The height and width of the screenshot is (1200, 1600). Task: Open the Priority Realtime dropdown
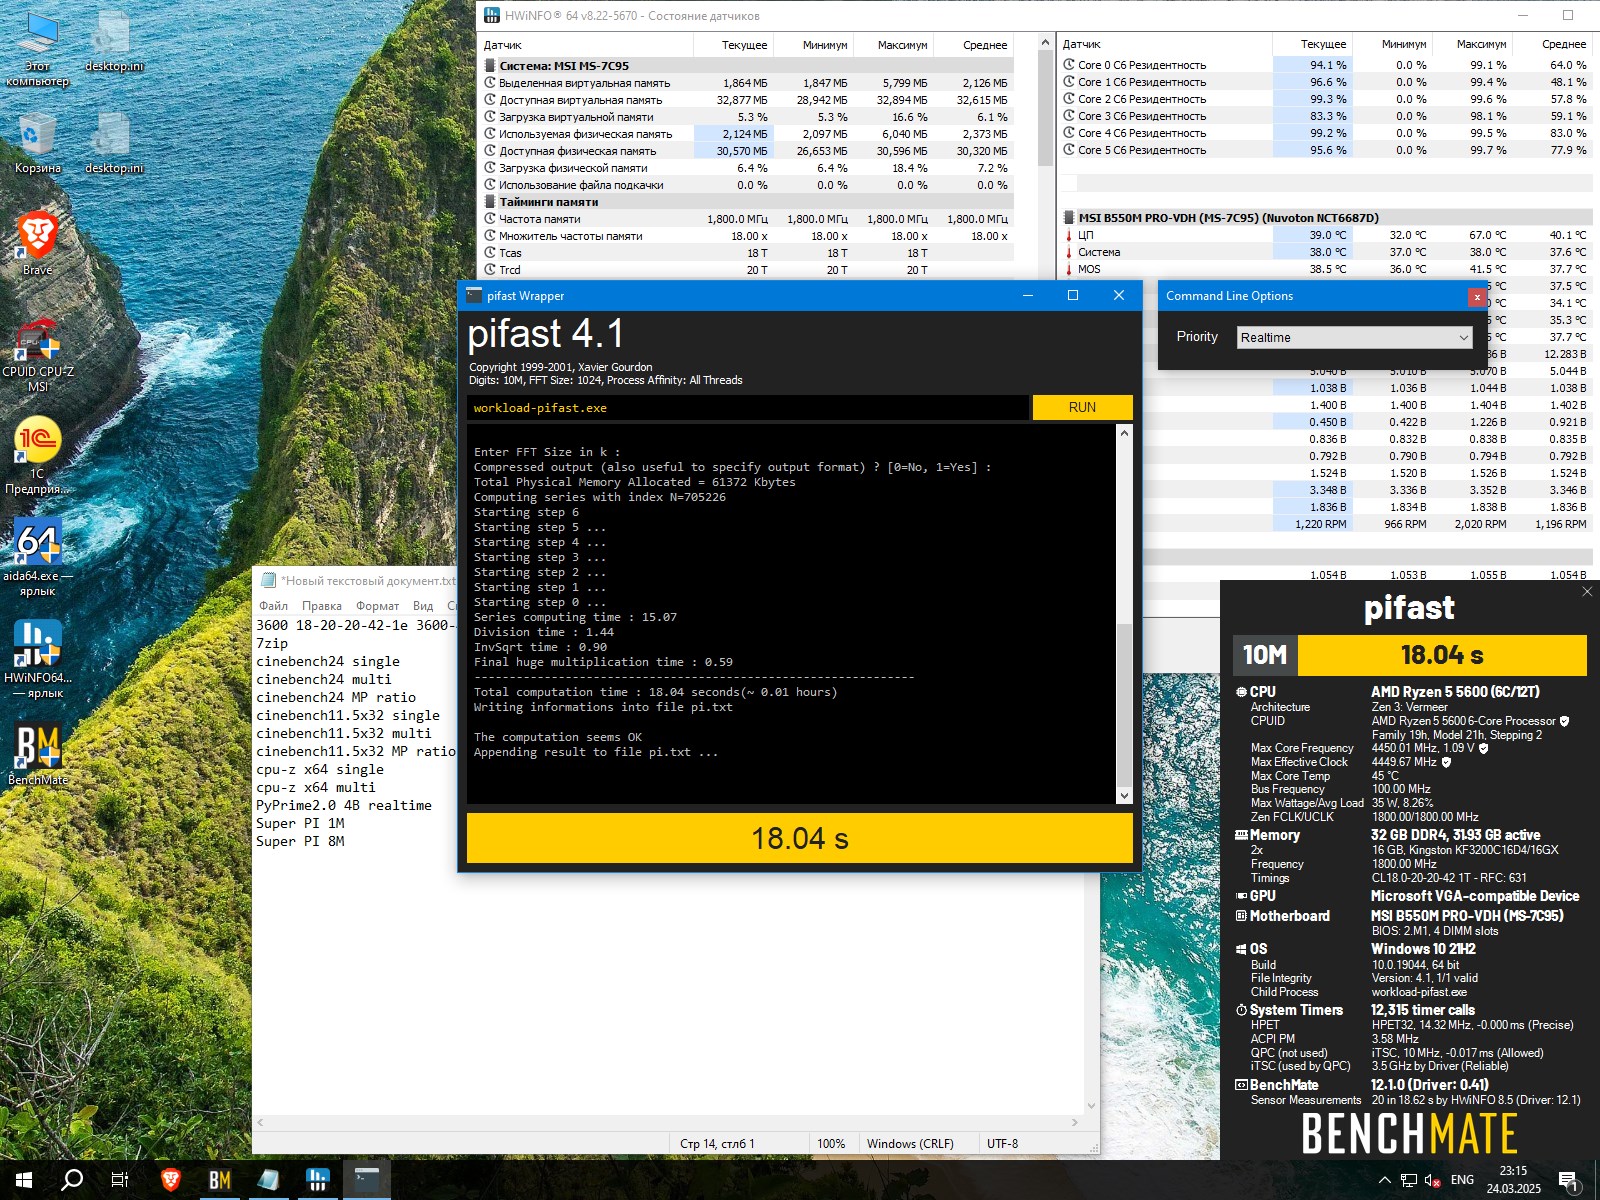[1355, 338]
